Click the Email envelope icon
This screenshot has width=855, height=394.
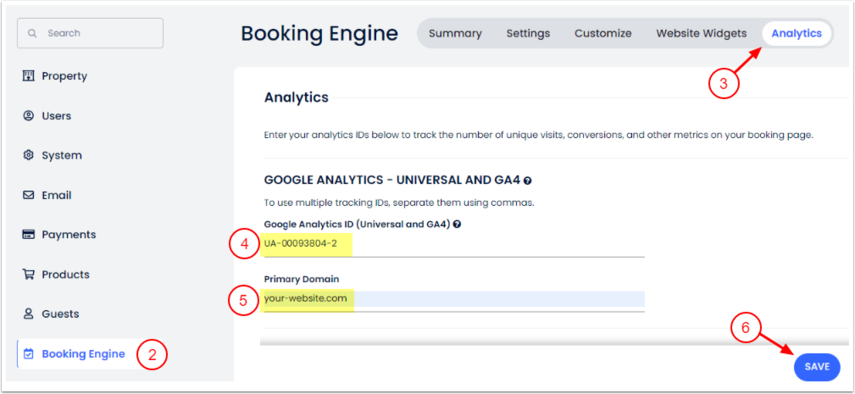coord(28,195)
